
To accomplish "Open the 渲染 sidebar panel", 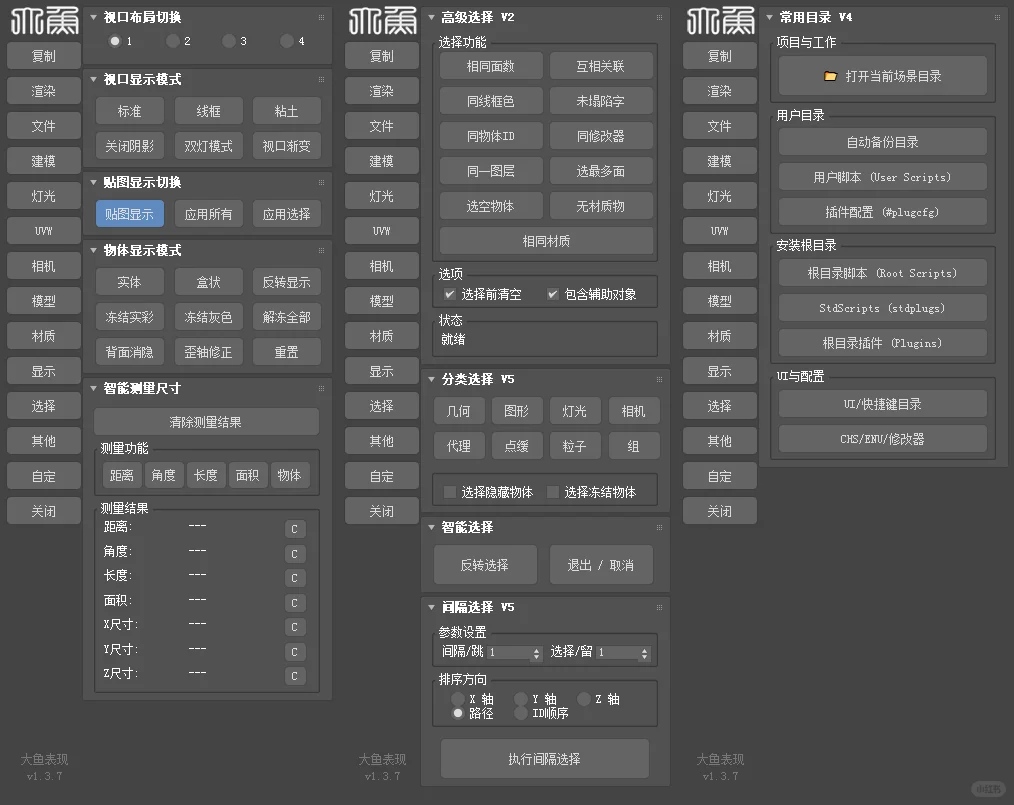I will pyautogui.click(x=43, y=91).
